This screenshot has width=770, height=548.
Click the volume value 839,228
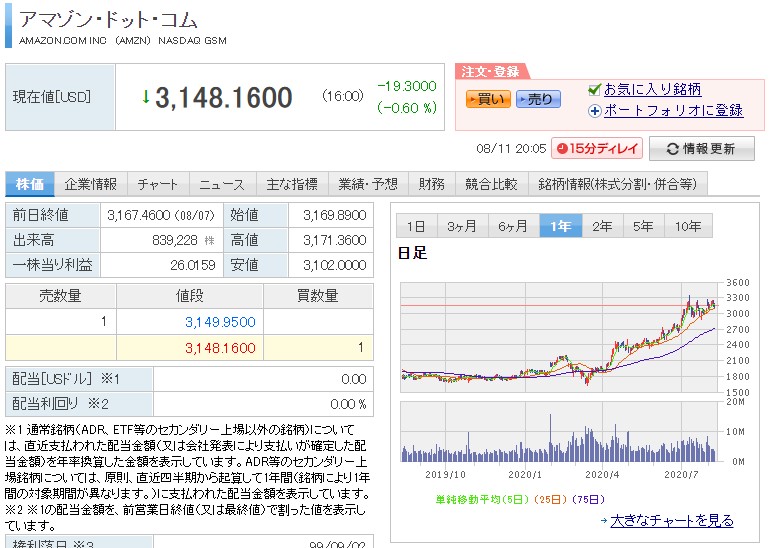(x=175, y=240)
